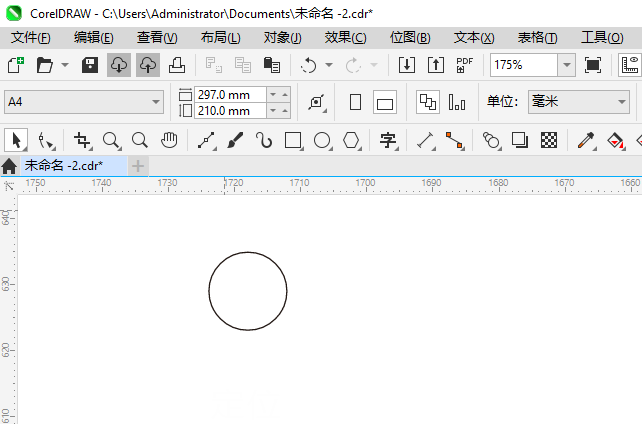Select landscape page orientation
The image size is (642, 424).
[385, 102]
